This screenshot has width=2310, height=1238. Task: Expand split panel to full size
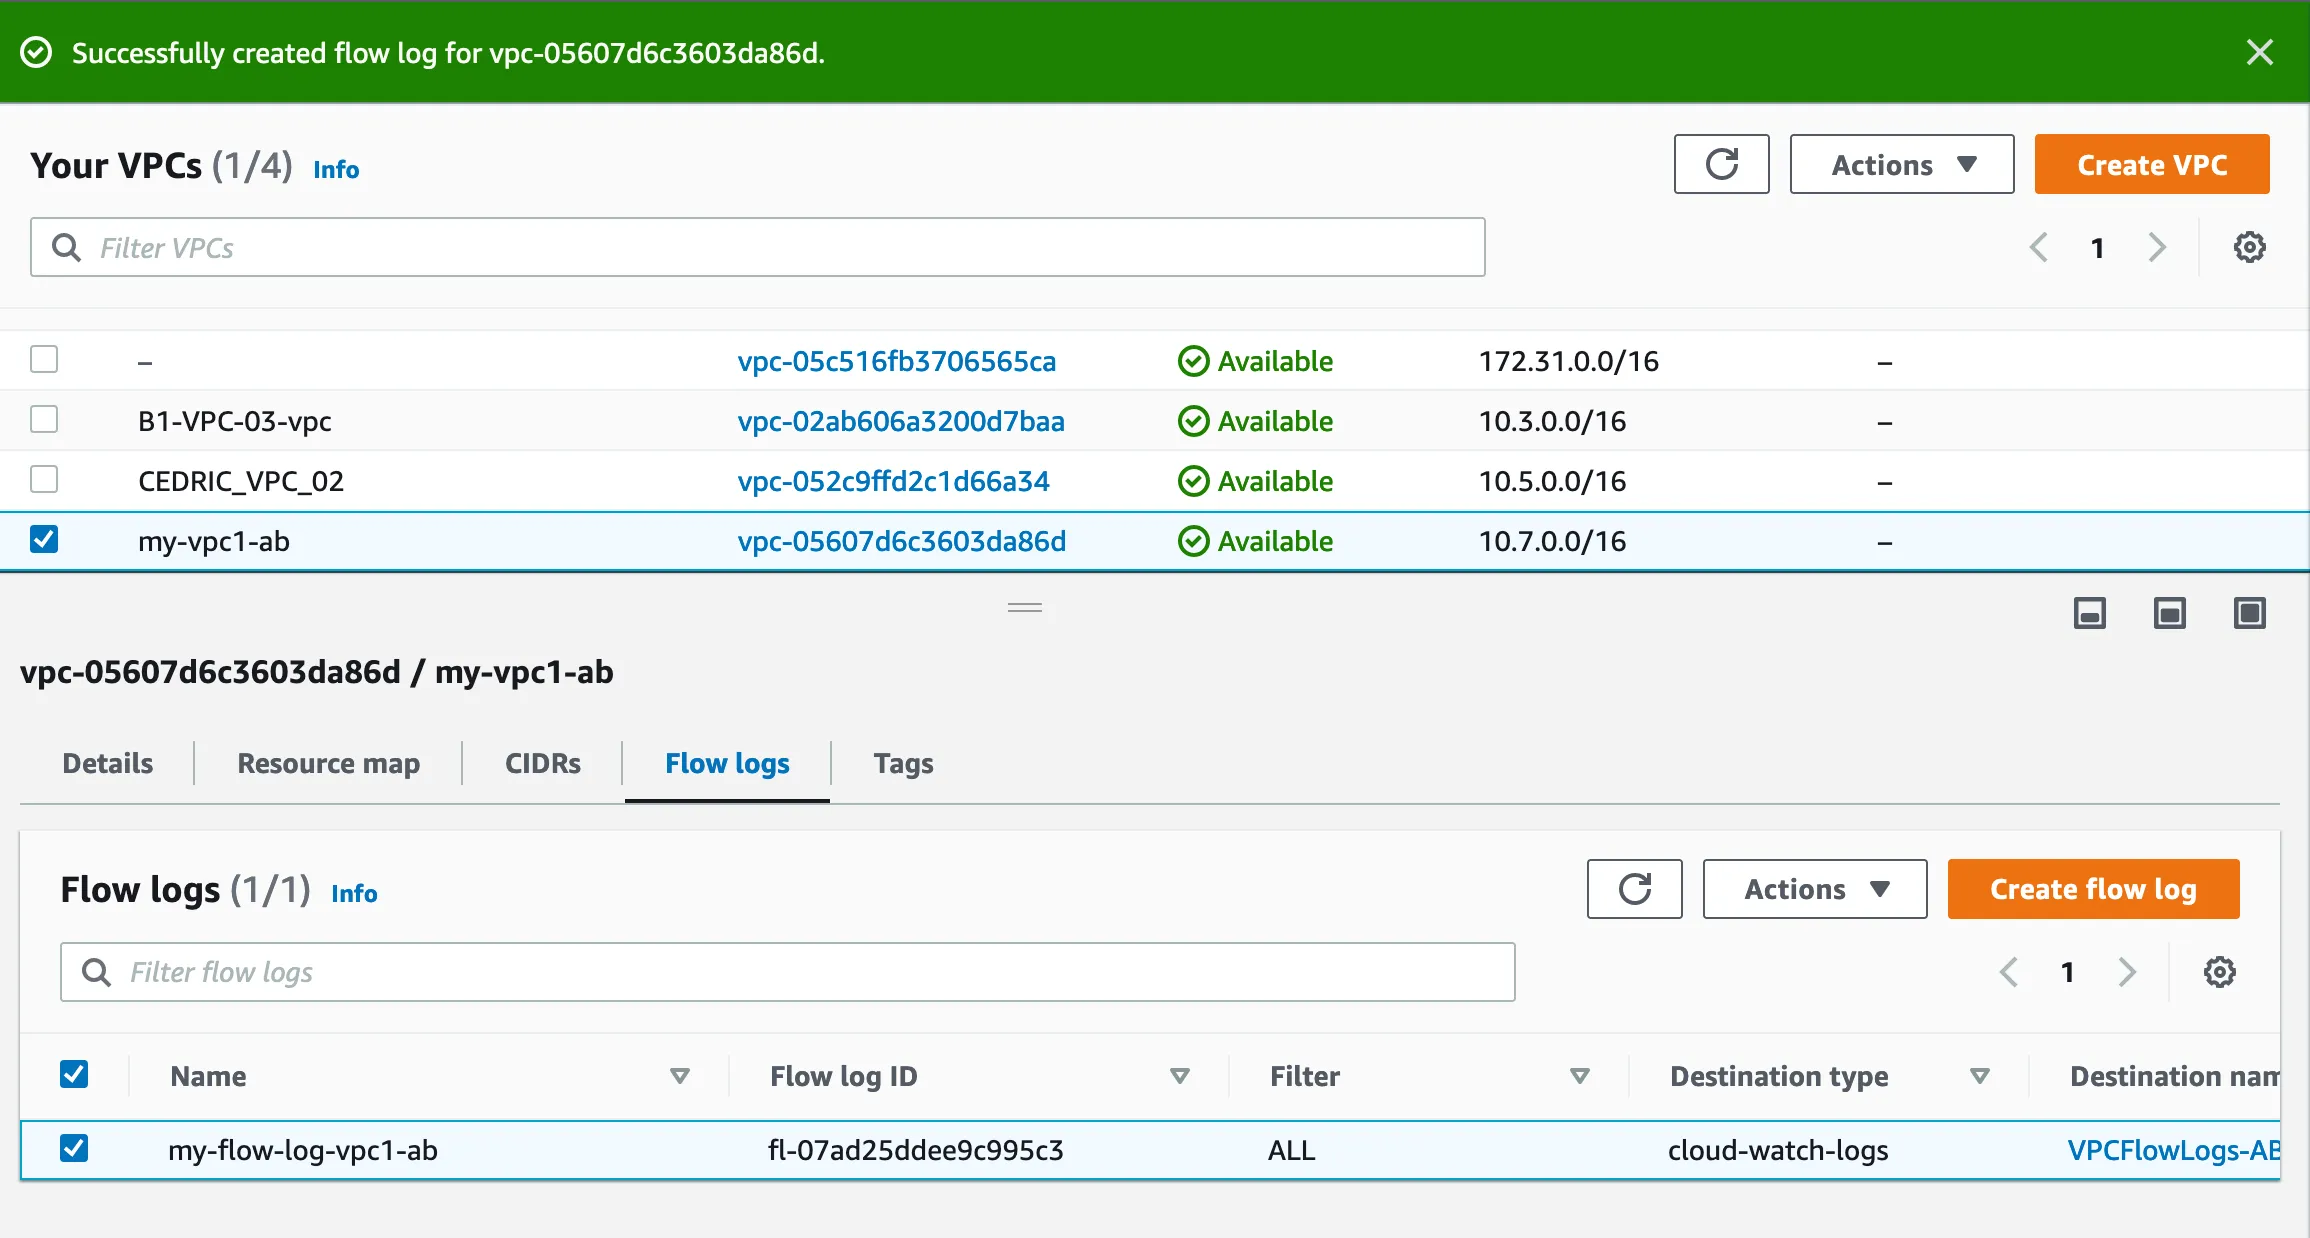2249,613
